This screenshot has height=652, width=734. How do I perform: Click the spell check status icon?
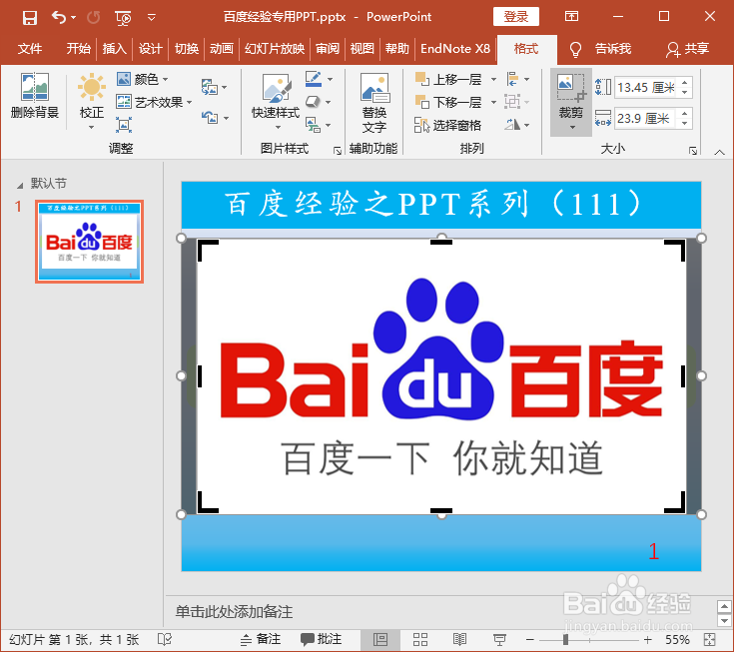point(165,639)
